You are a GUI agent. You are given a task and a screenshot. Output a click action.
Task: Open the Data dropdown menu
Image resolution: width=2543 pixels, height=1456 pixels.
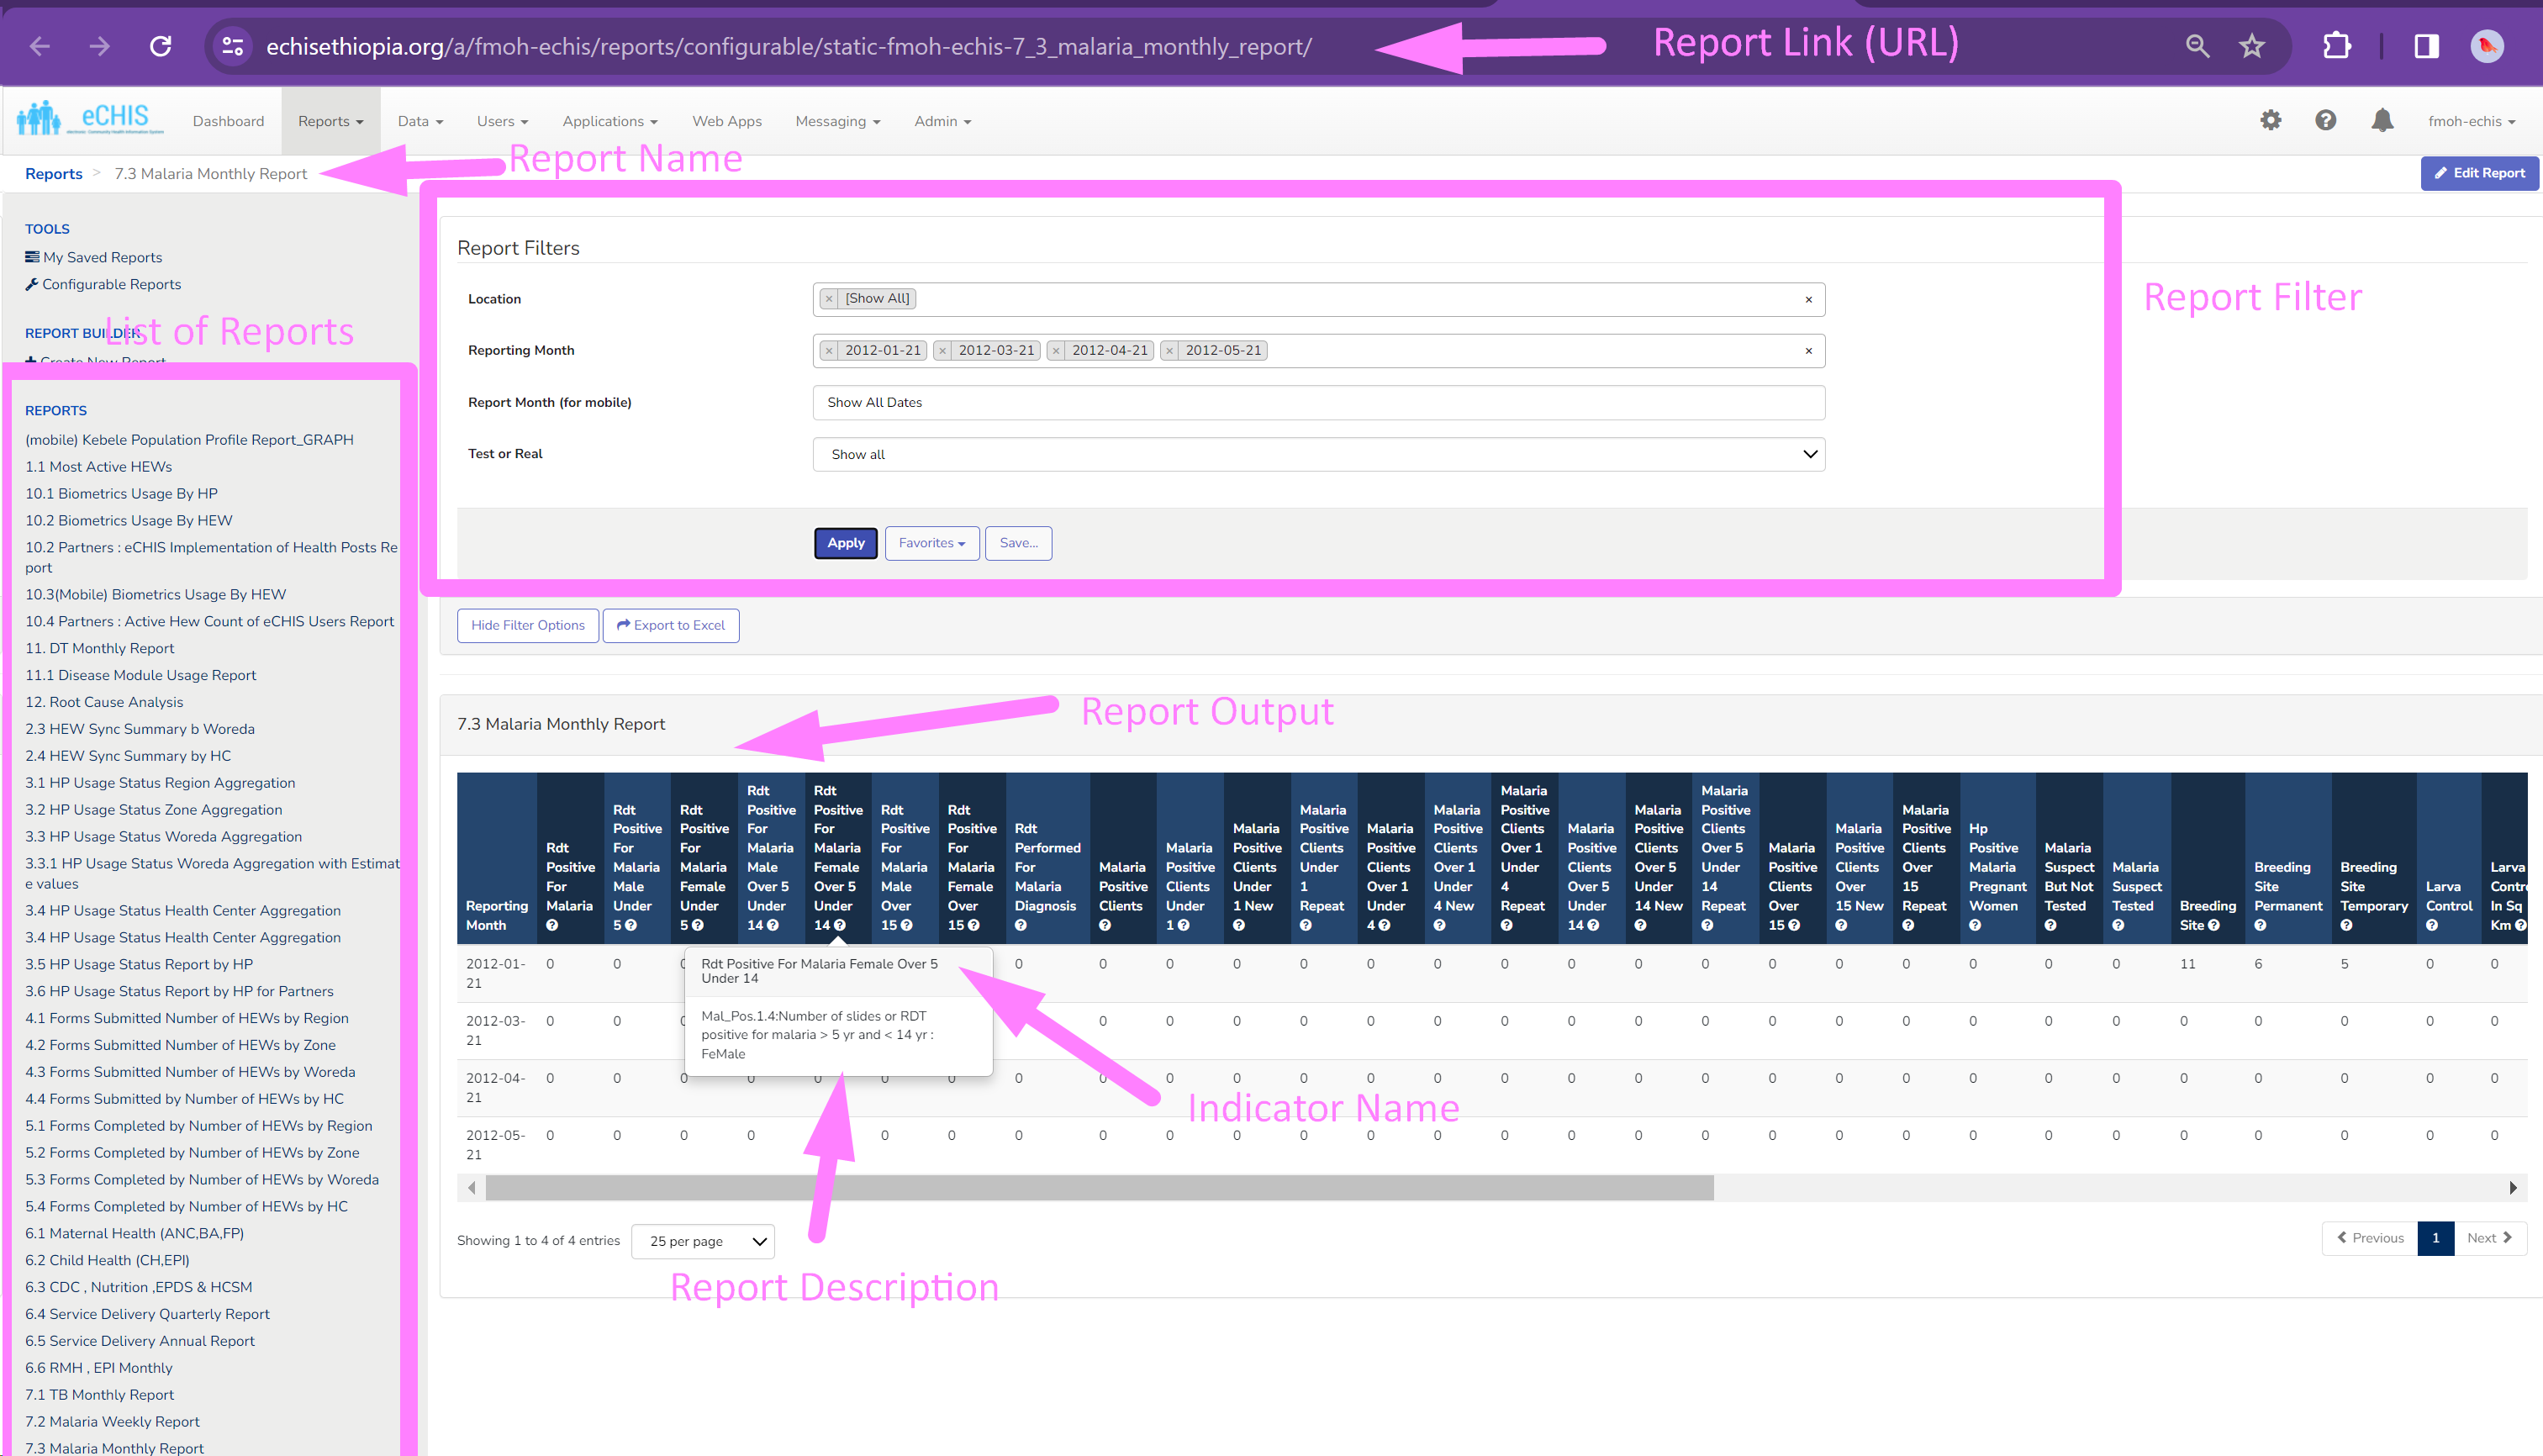click(420, 121)
